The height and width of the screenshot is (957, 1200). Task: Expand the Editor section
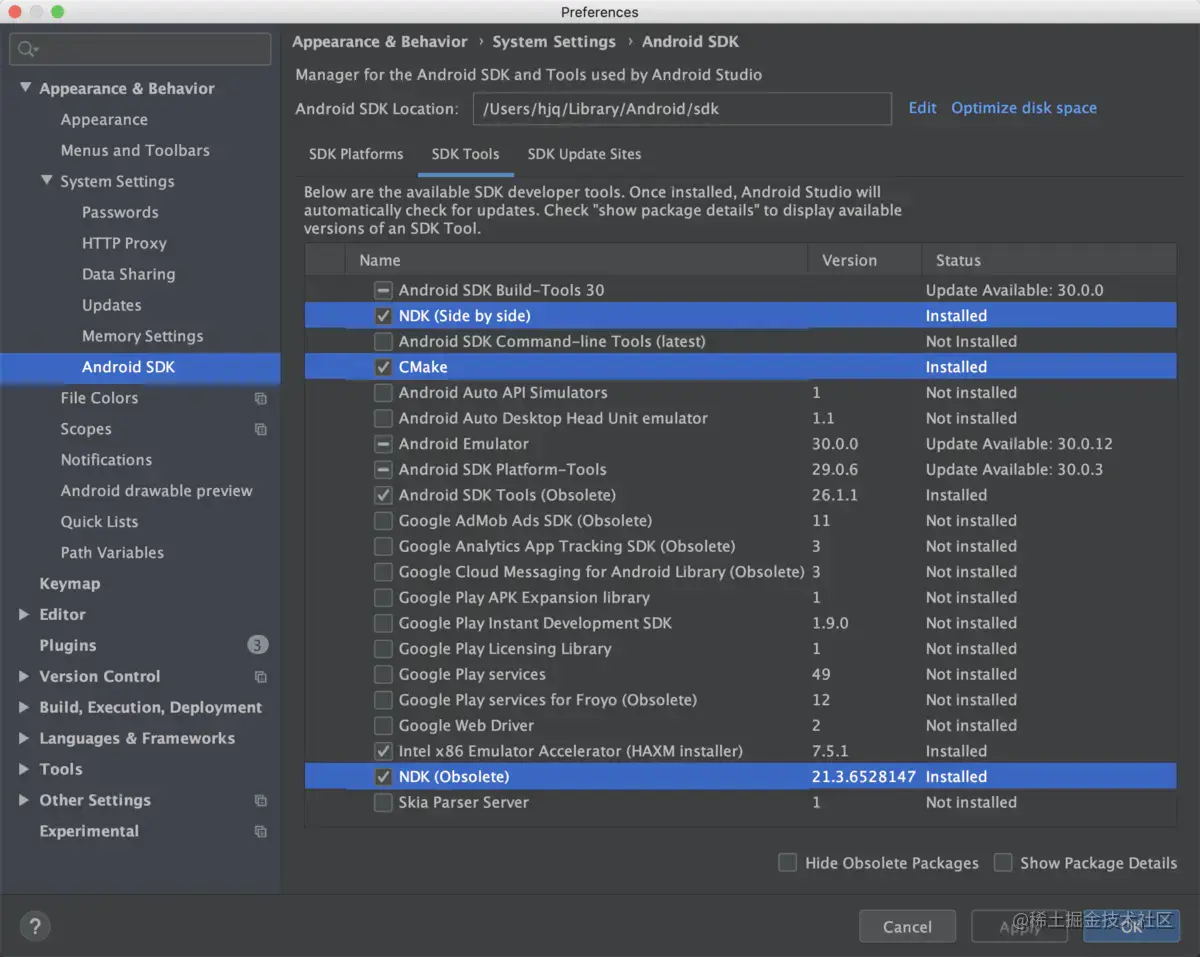click(x=24, y=615)
